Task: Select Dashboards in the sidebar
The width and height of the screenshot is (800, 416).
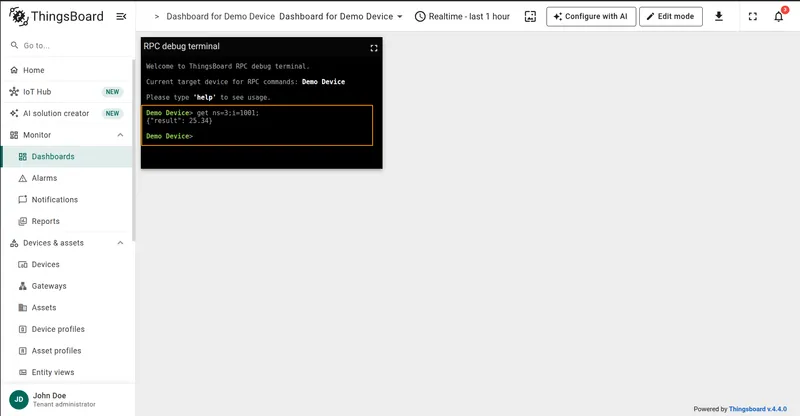Action: 67,157
